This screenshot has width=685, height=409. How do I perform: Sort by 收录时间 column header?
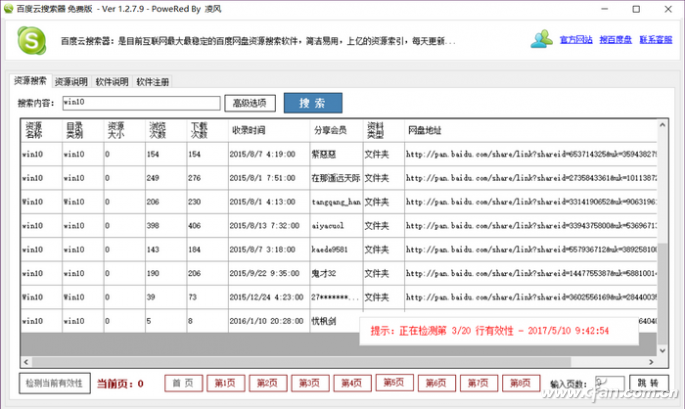(269, 130)
